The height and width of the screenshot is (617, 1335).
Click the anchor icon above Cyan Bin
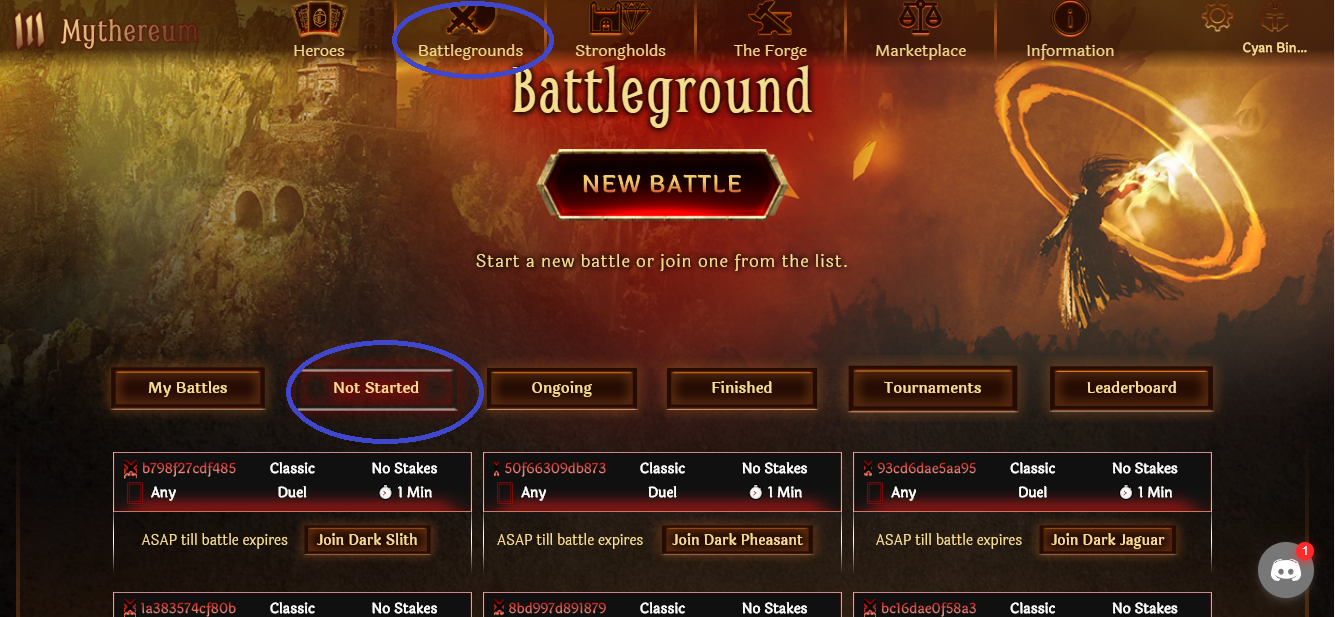click(x=1275, y=18)
